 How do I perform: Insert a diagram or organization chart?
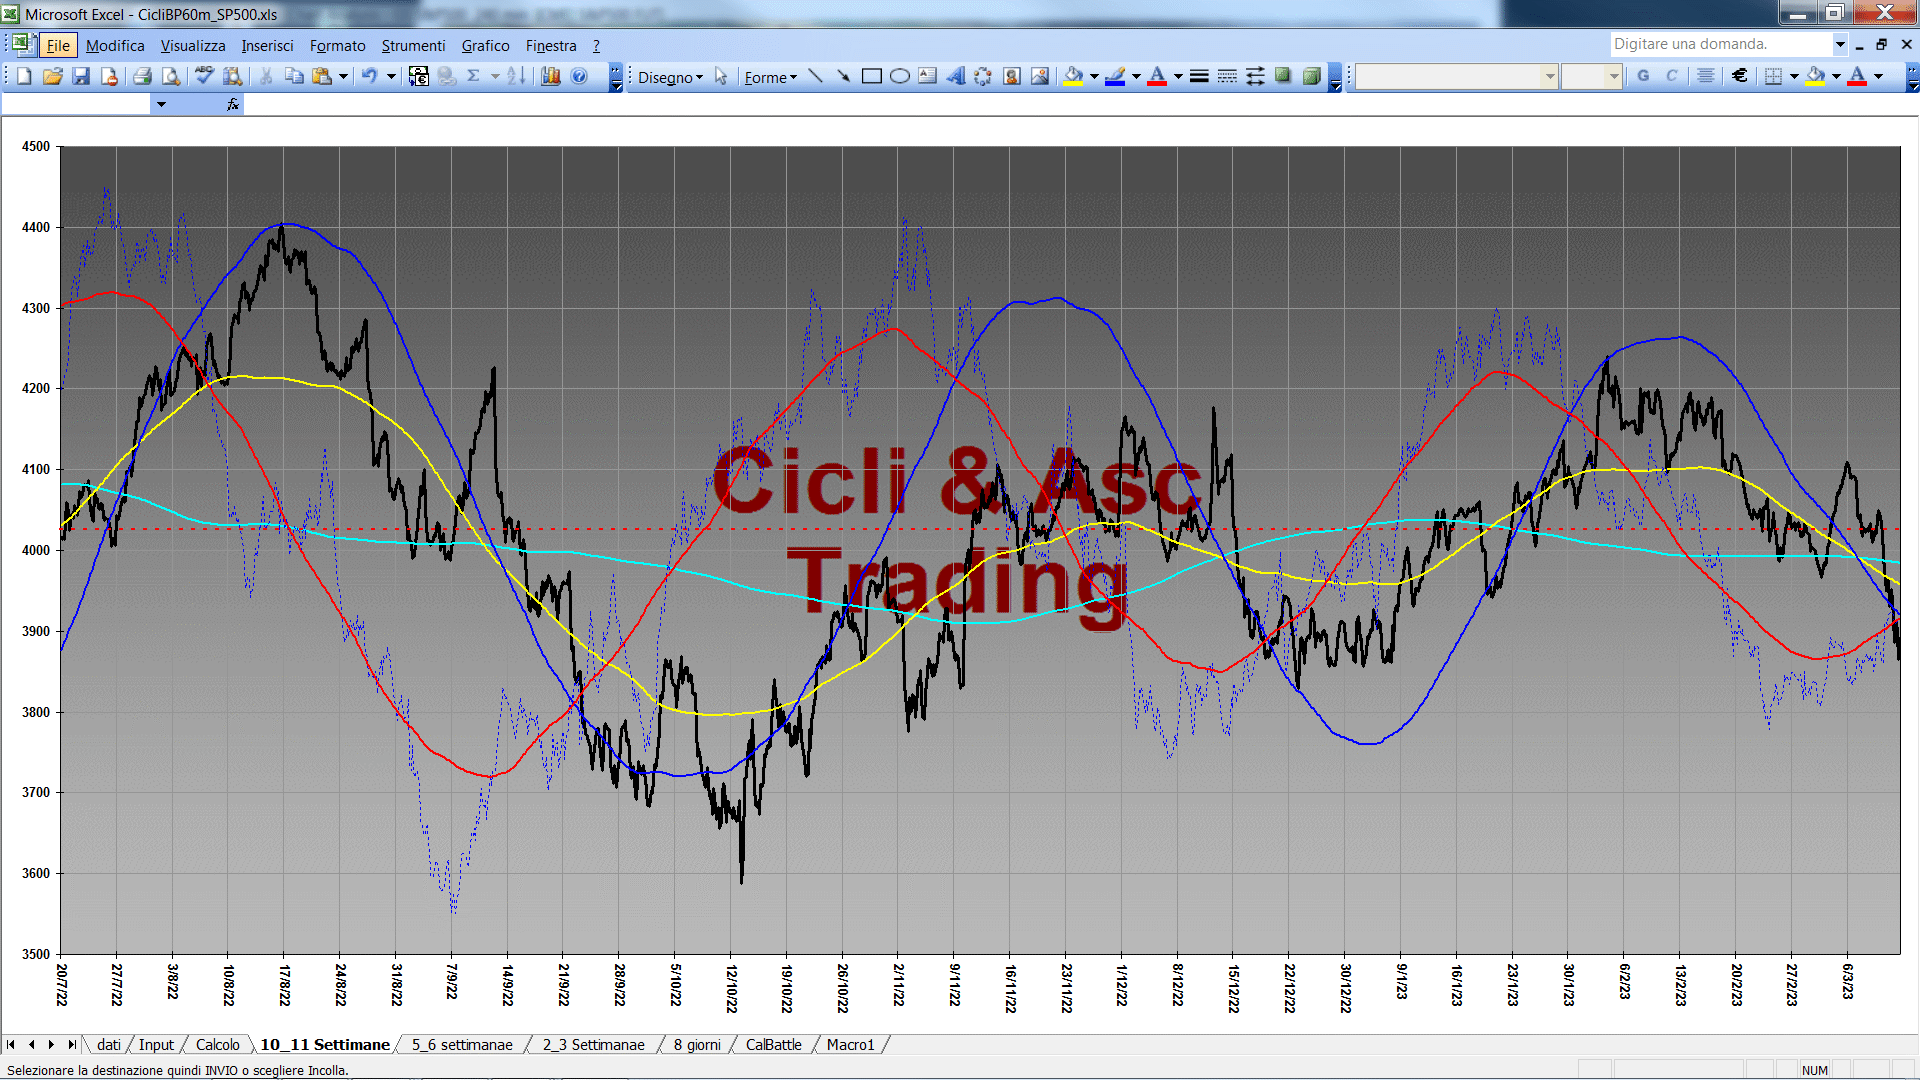(984, 76)
